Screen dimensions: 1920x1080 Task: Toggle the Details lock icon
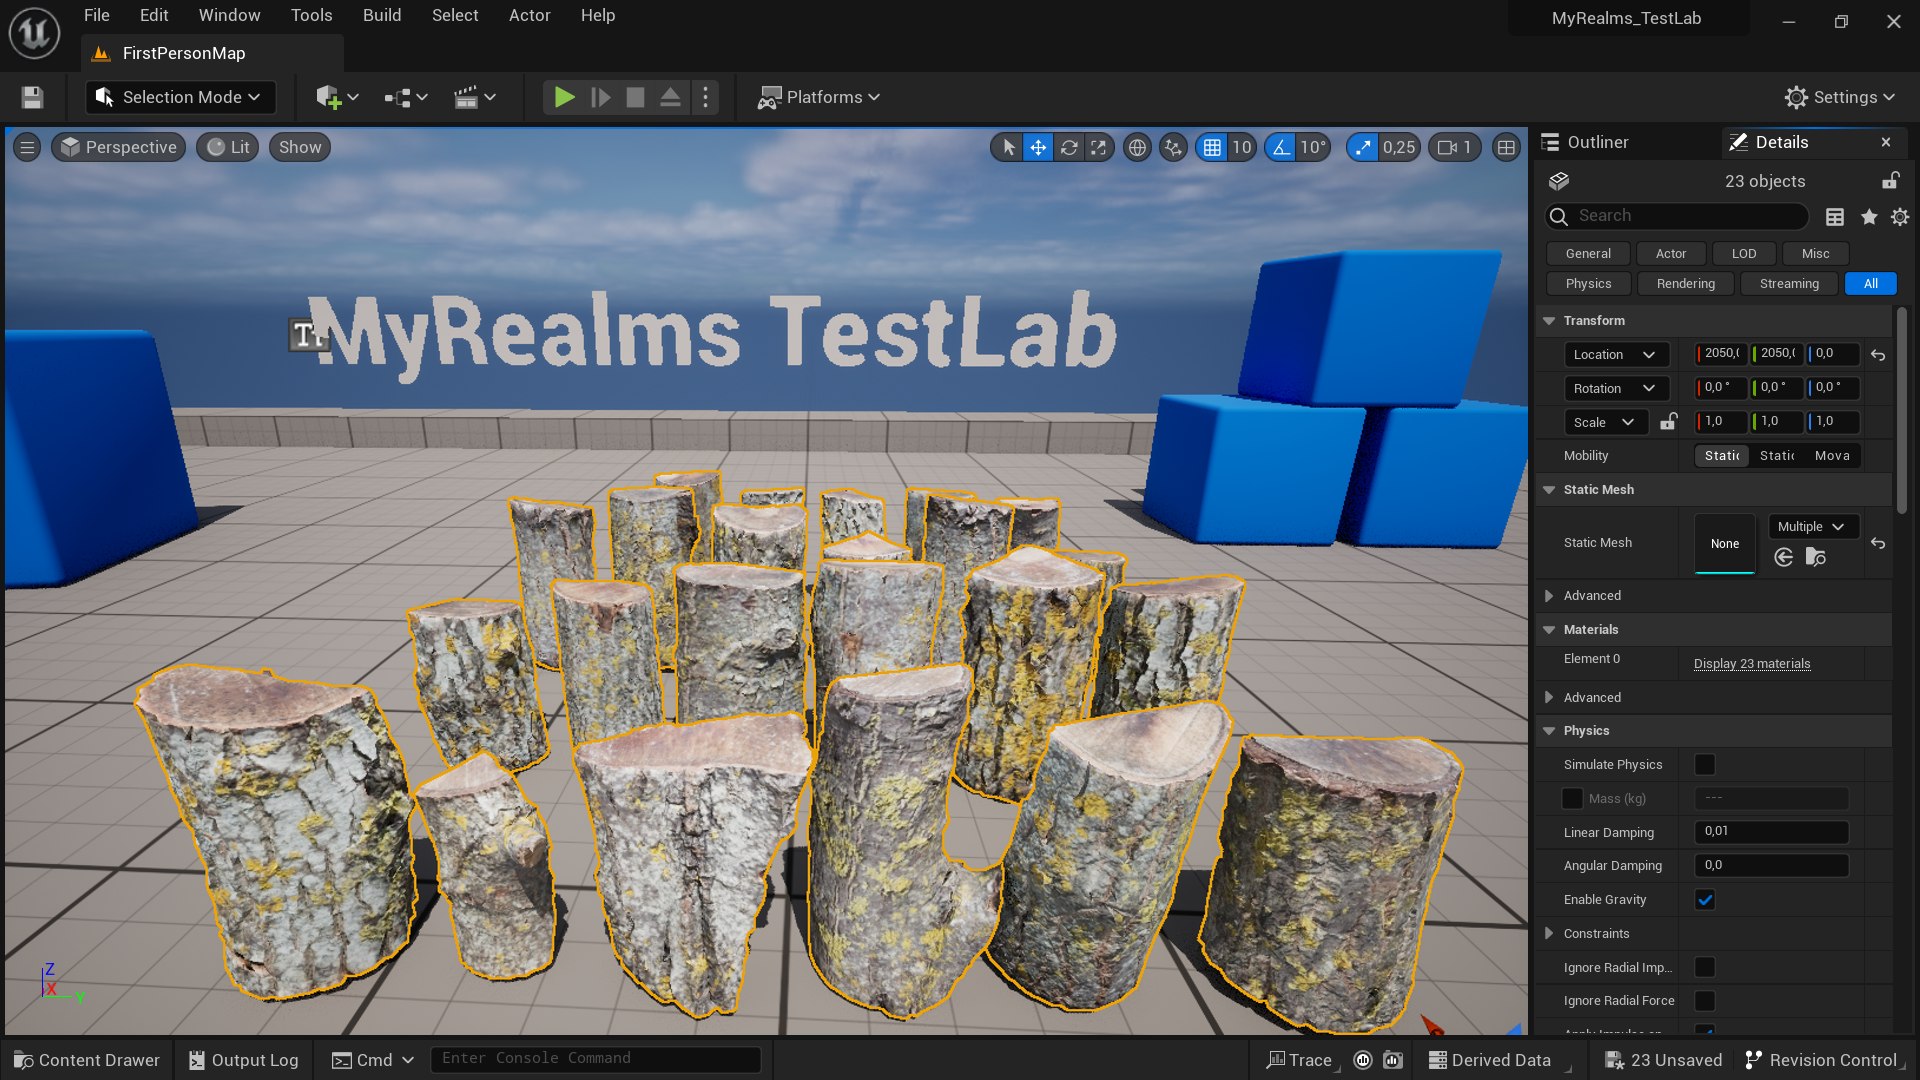(1890, 181)
